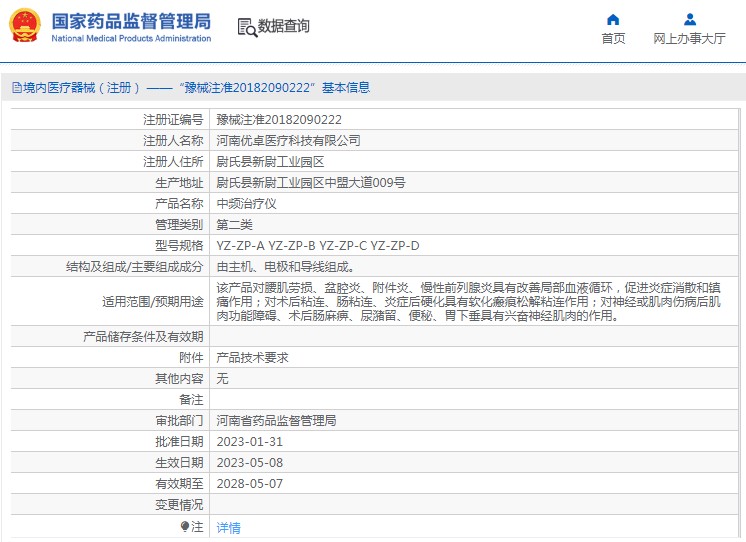Select 河南省药品监督管理局 approval department
This screenshot has height=542, width=746.
pyautogui.click(x=276, y=420)
